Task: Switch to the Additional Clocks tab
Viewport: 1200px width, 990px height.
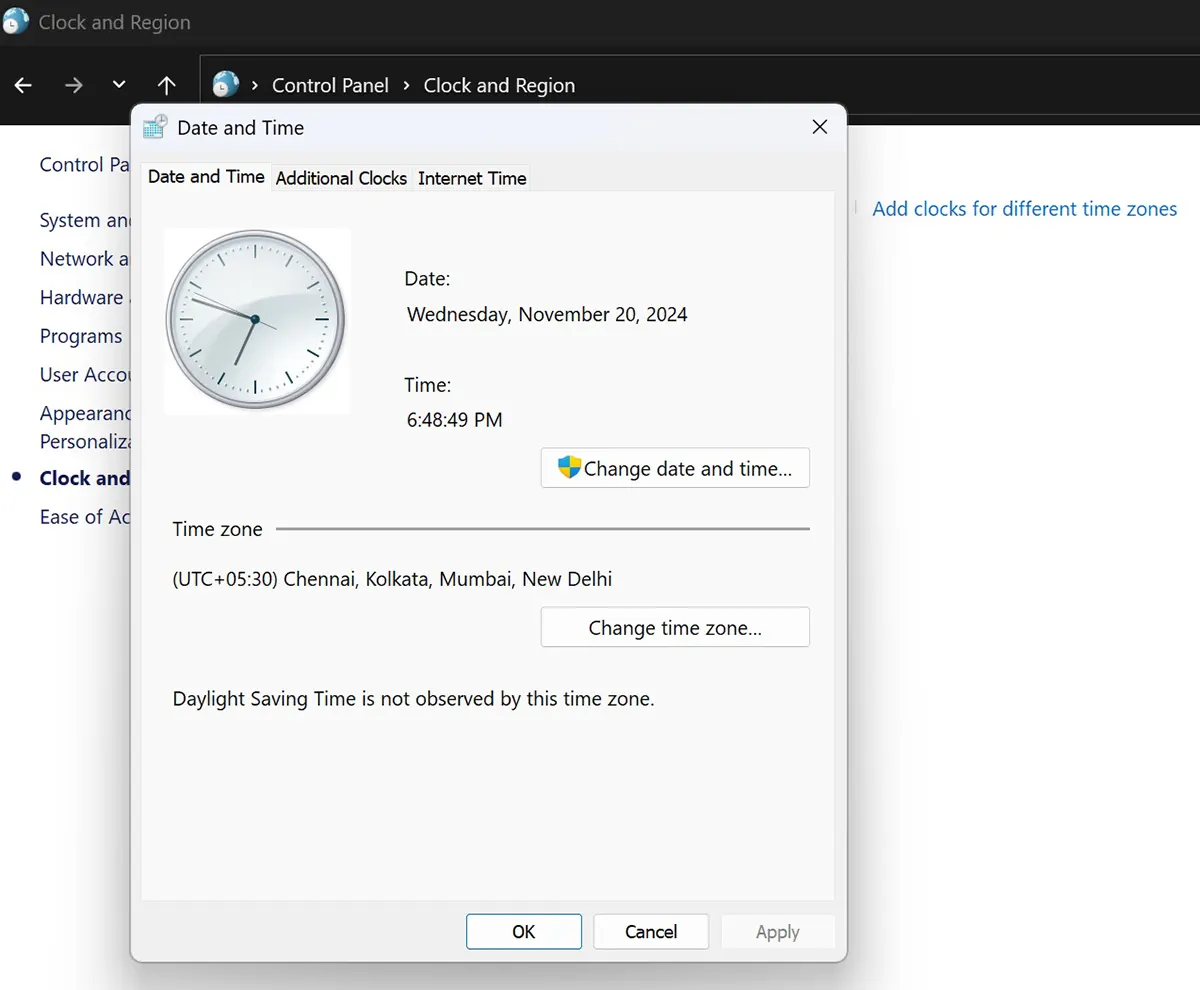Action: click(x=341, y=178)
